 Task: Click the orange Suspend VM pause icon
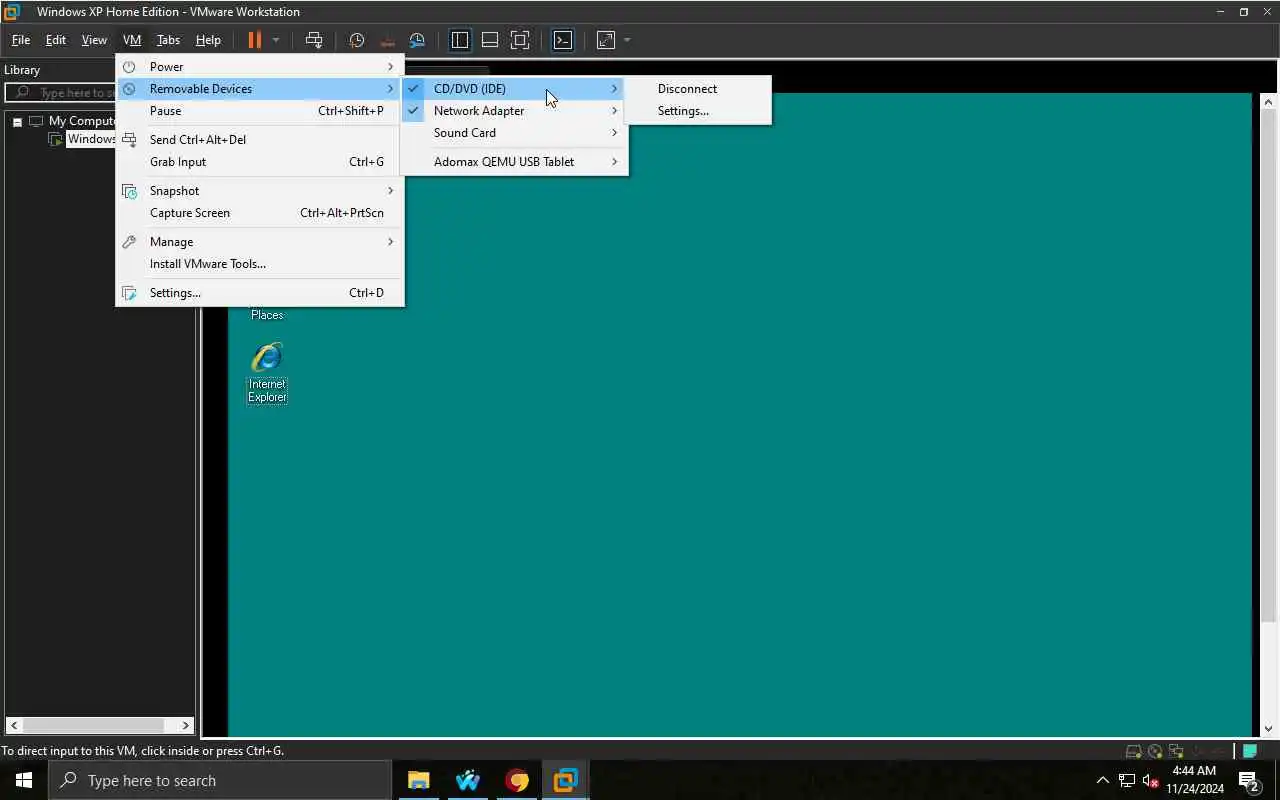pos(254,40)
